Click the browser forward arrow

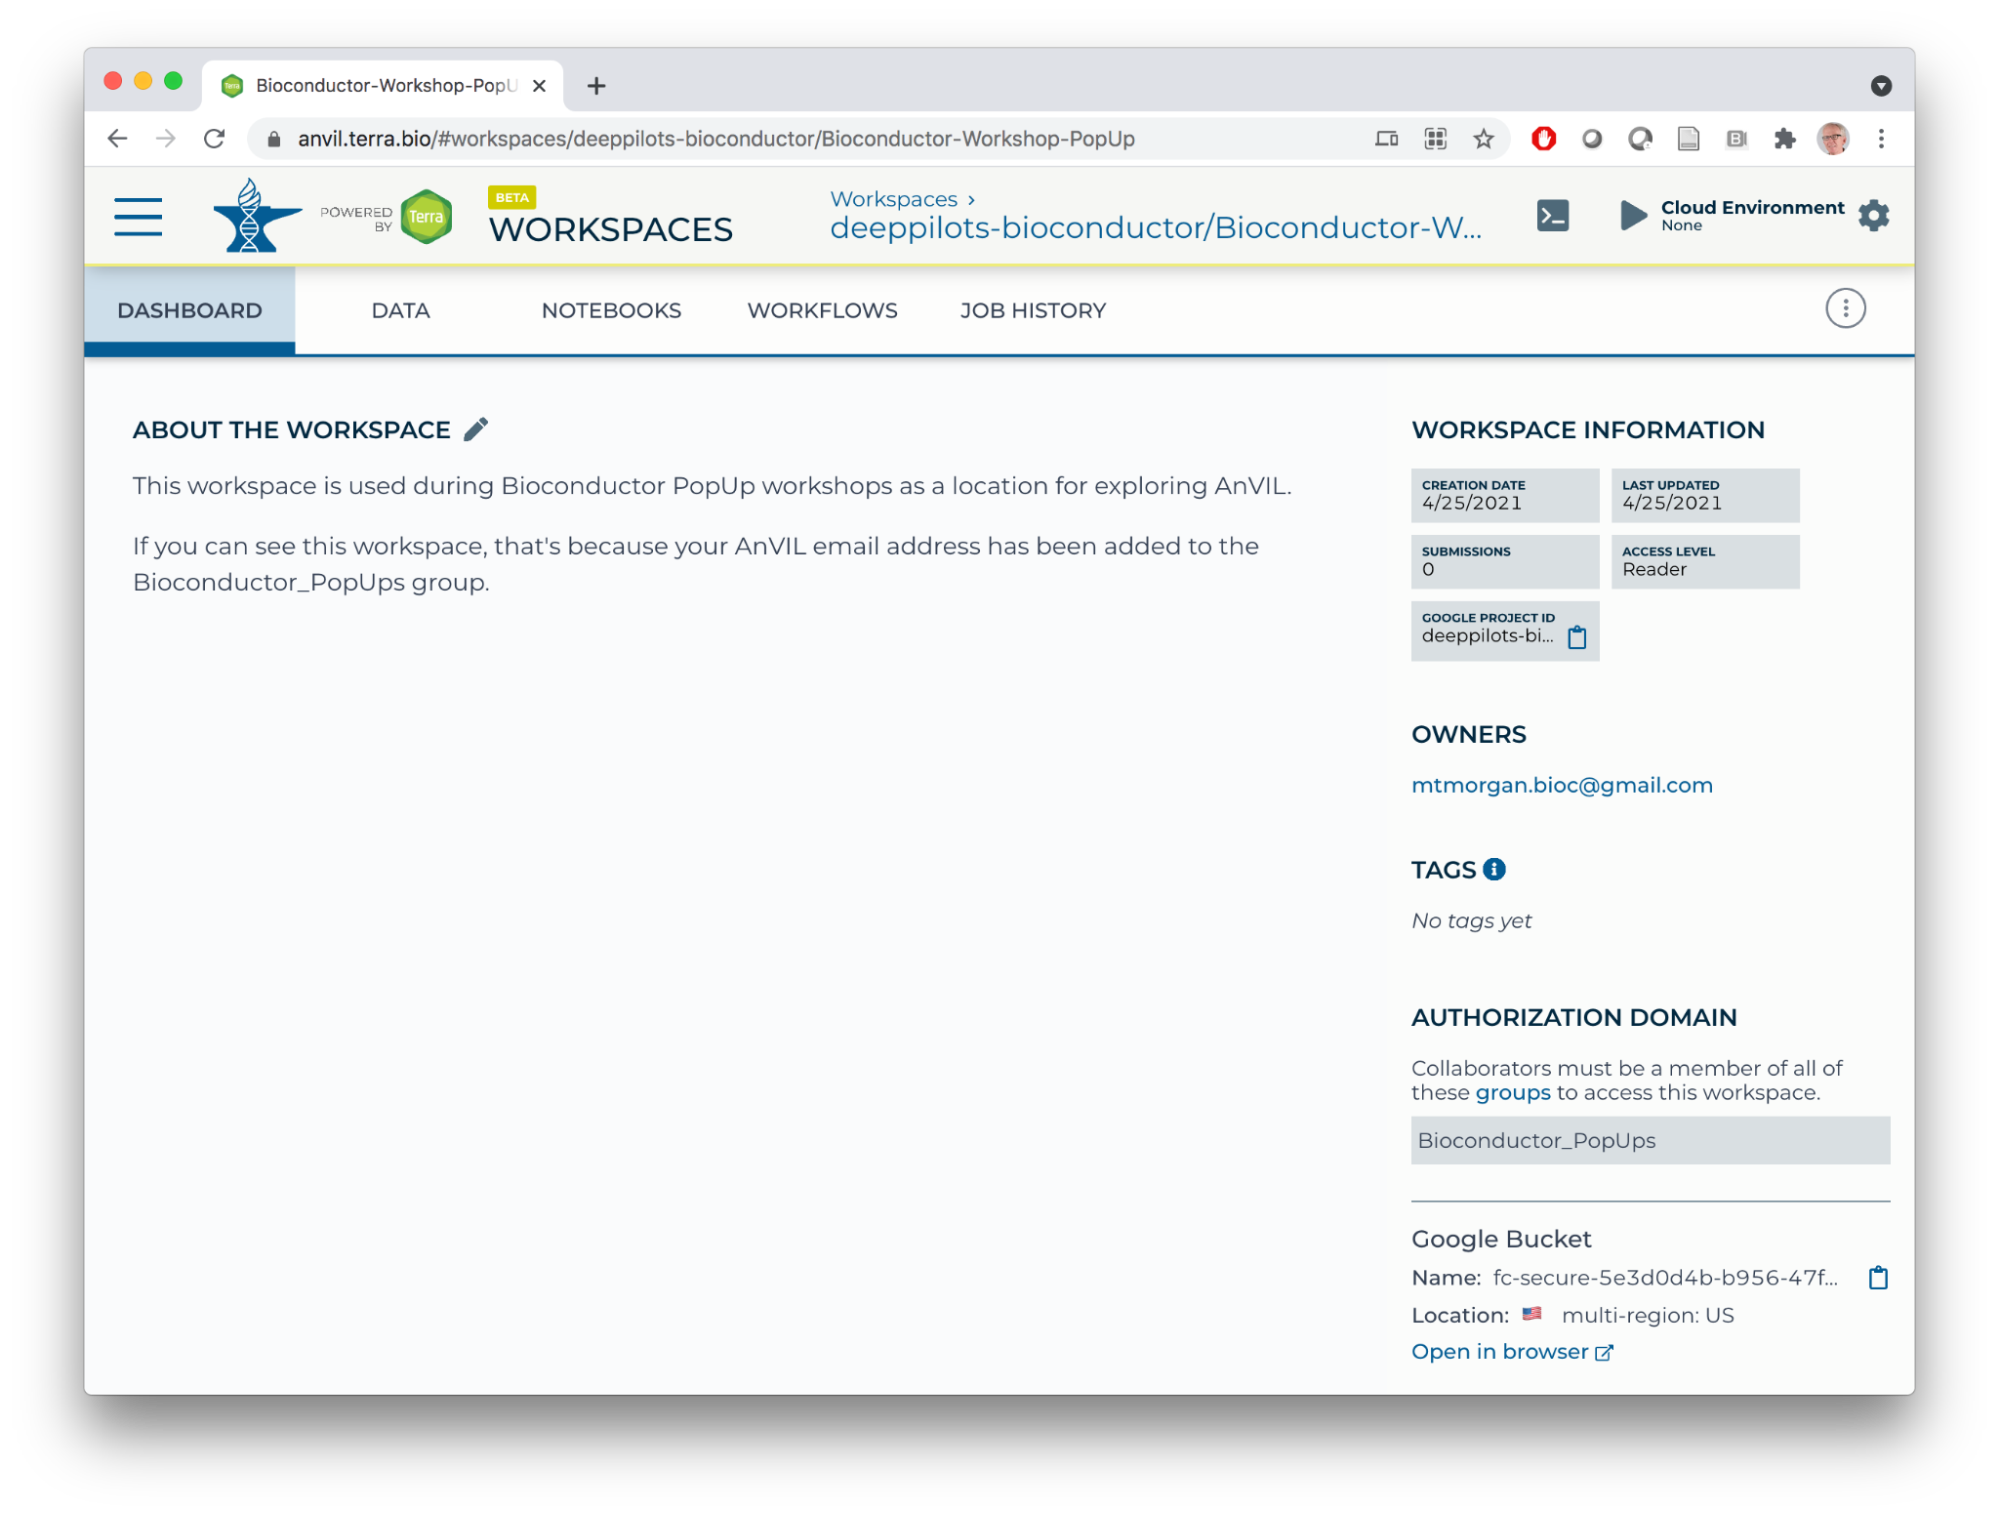pyautogui.click(x=166, y=138)
